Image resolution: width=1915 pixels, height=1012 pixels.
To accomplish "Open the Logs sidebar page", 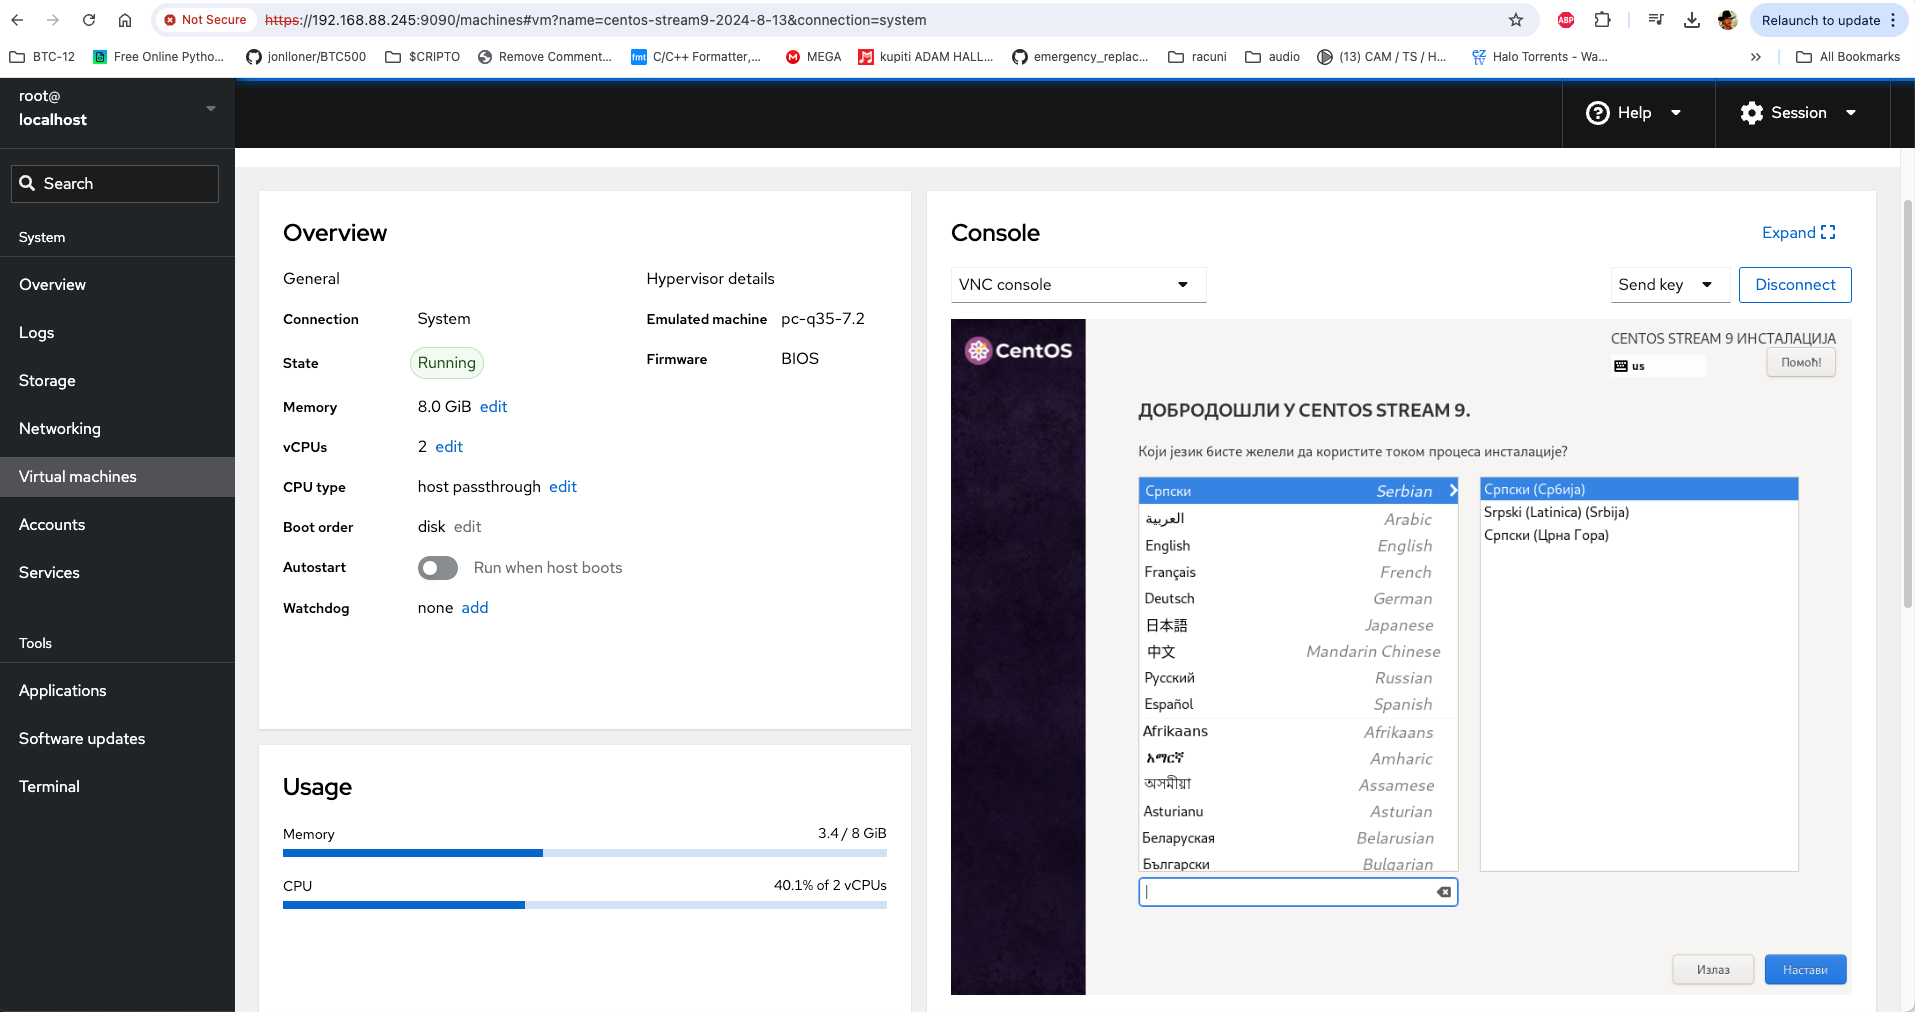I will [x=117, y=333].
